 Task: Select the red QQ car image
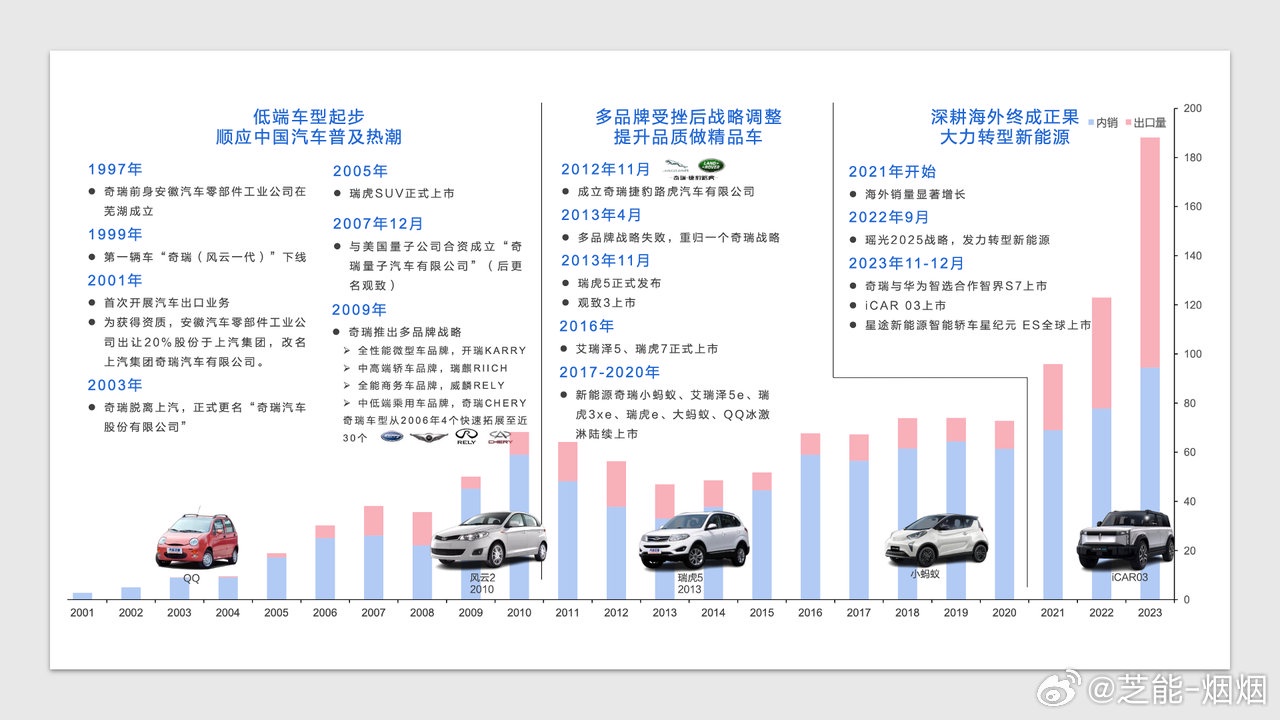tap(197, 540)
